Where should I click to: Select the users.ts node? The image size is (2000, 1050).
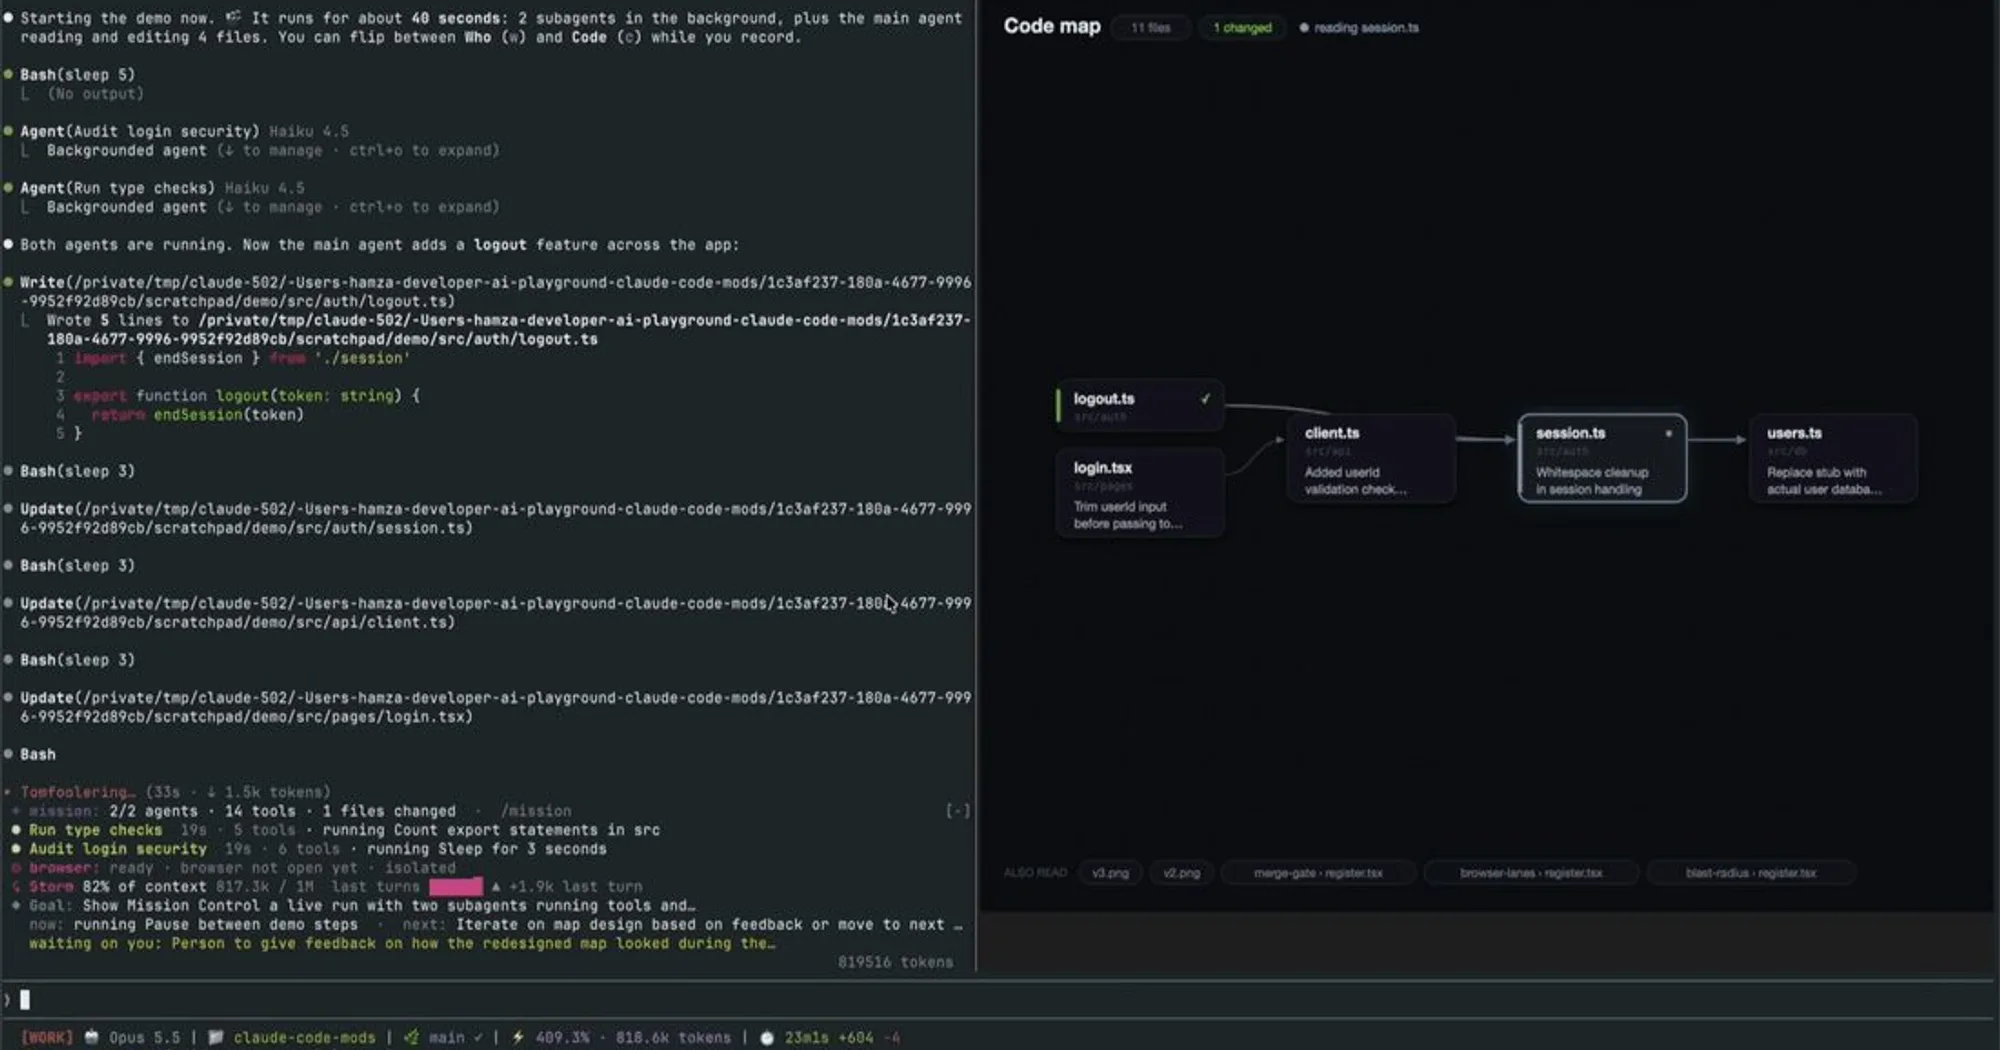coord(1833,458)
